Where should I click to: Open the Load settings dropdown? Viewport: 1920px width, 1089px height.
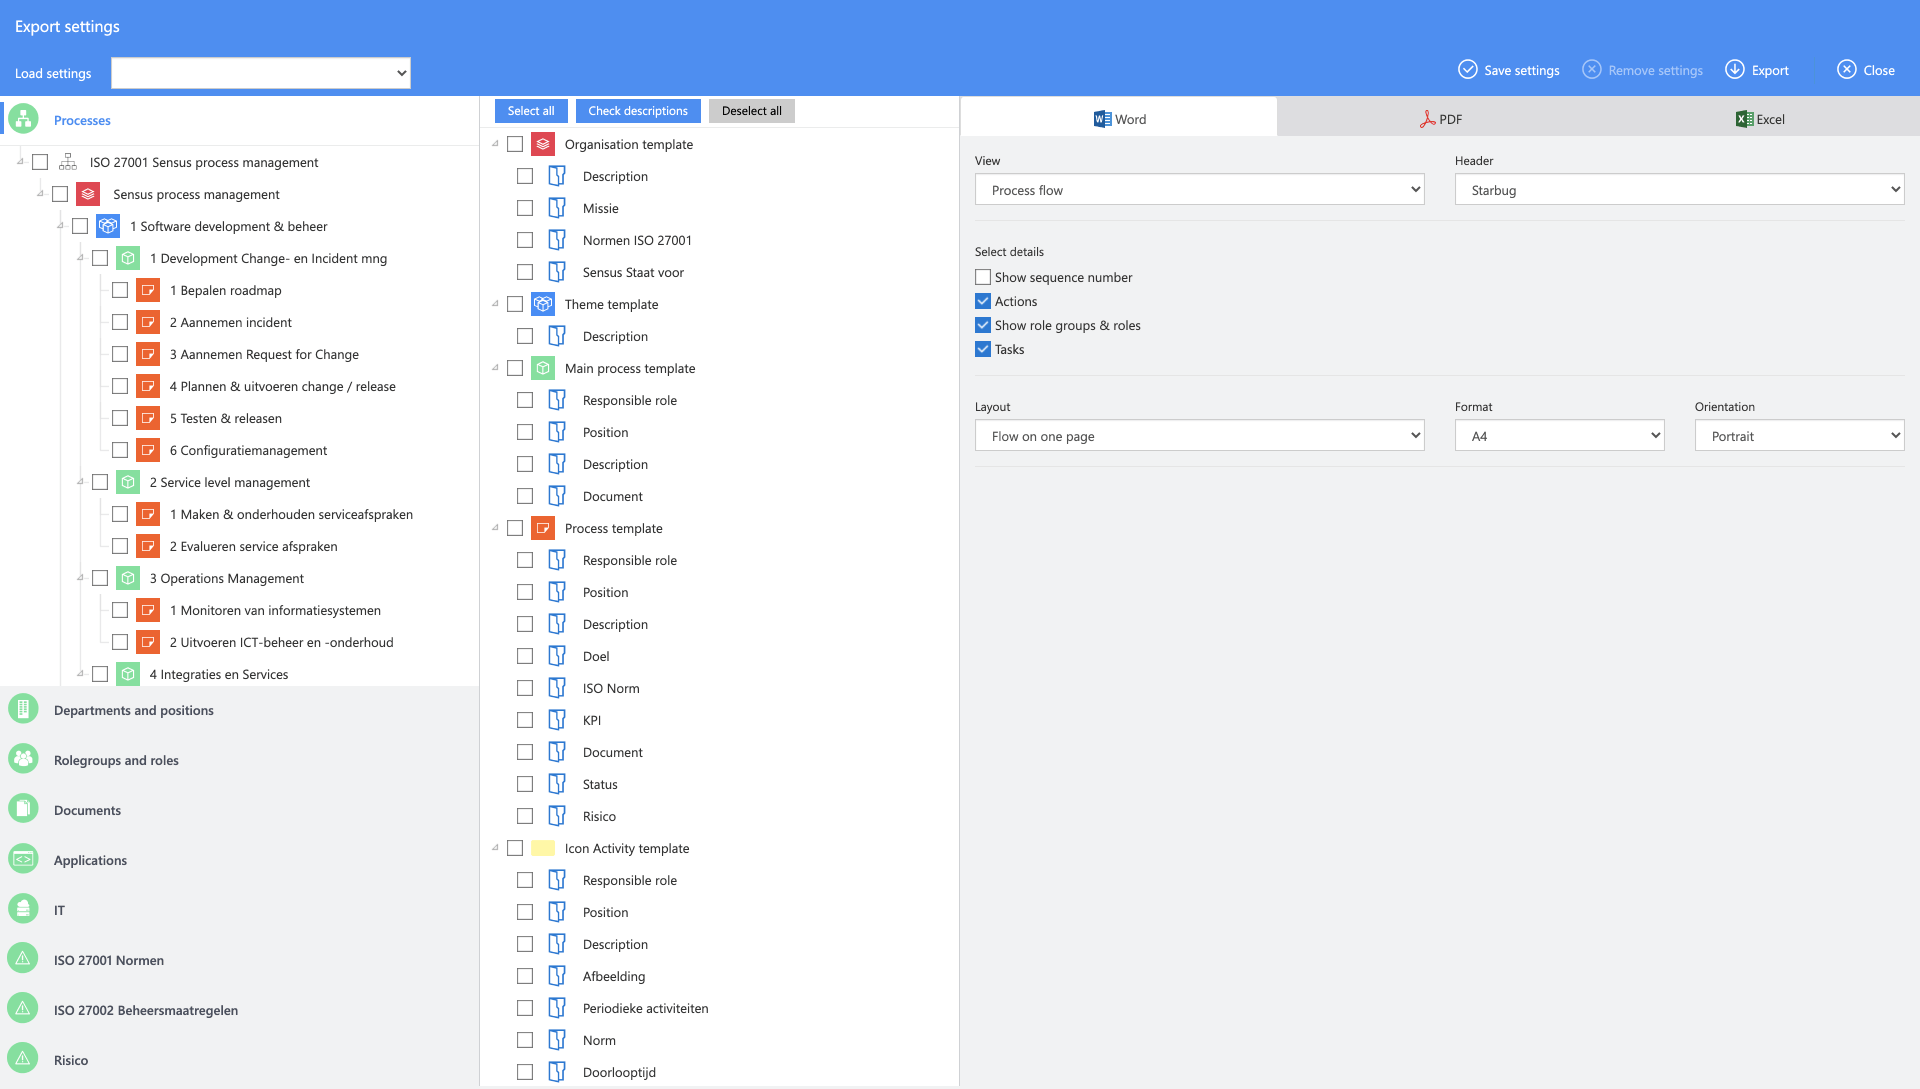tap(261, 73)
